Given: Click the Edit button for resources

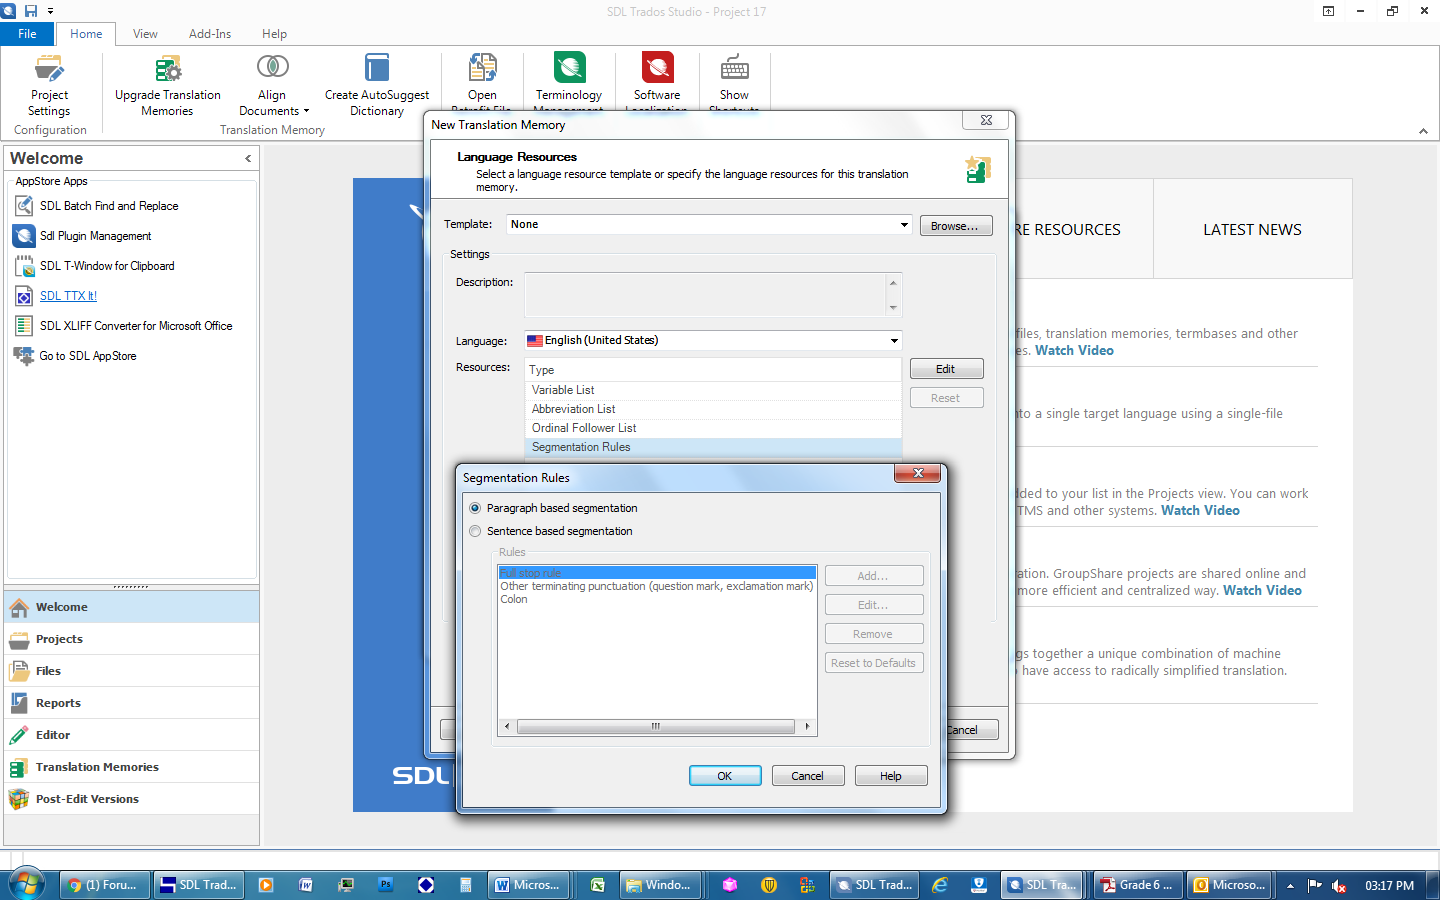Looking at the screenshot, I should pyautogui.click(x=946, y=369).
